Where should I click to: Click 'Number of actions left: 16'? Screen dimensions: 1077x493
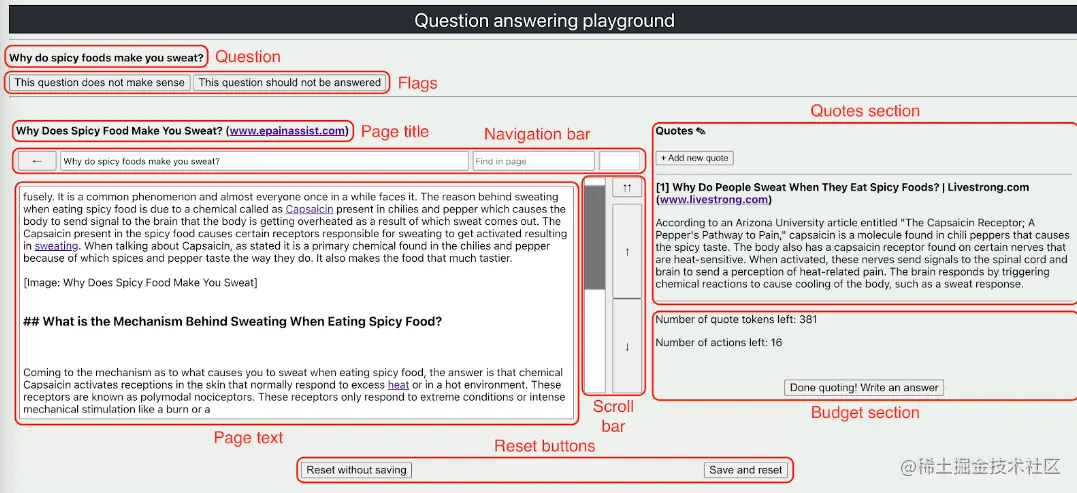(x=718, y=343)
